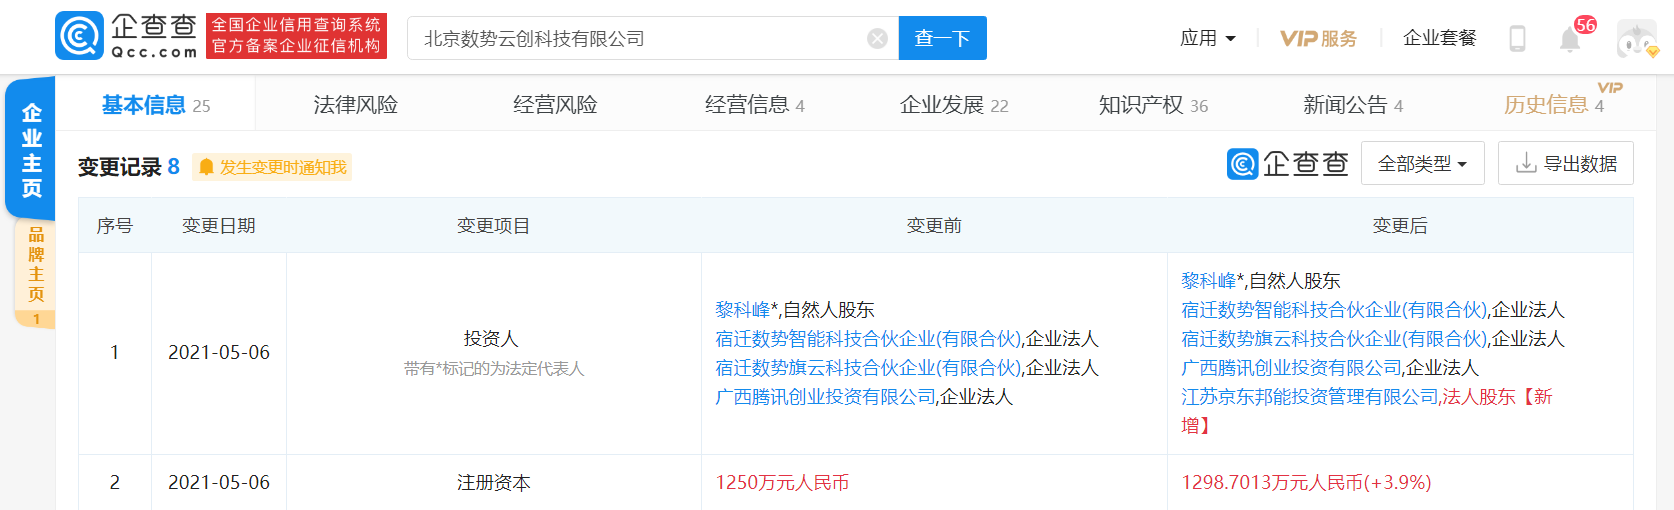Open 广西腾讯创业投资有限公司 link in 变更后

1291,368
